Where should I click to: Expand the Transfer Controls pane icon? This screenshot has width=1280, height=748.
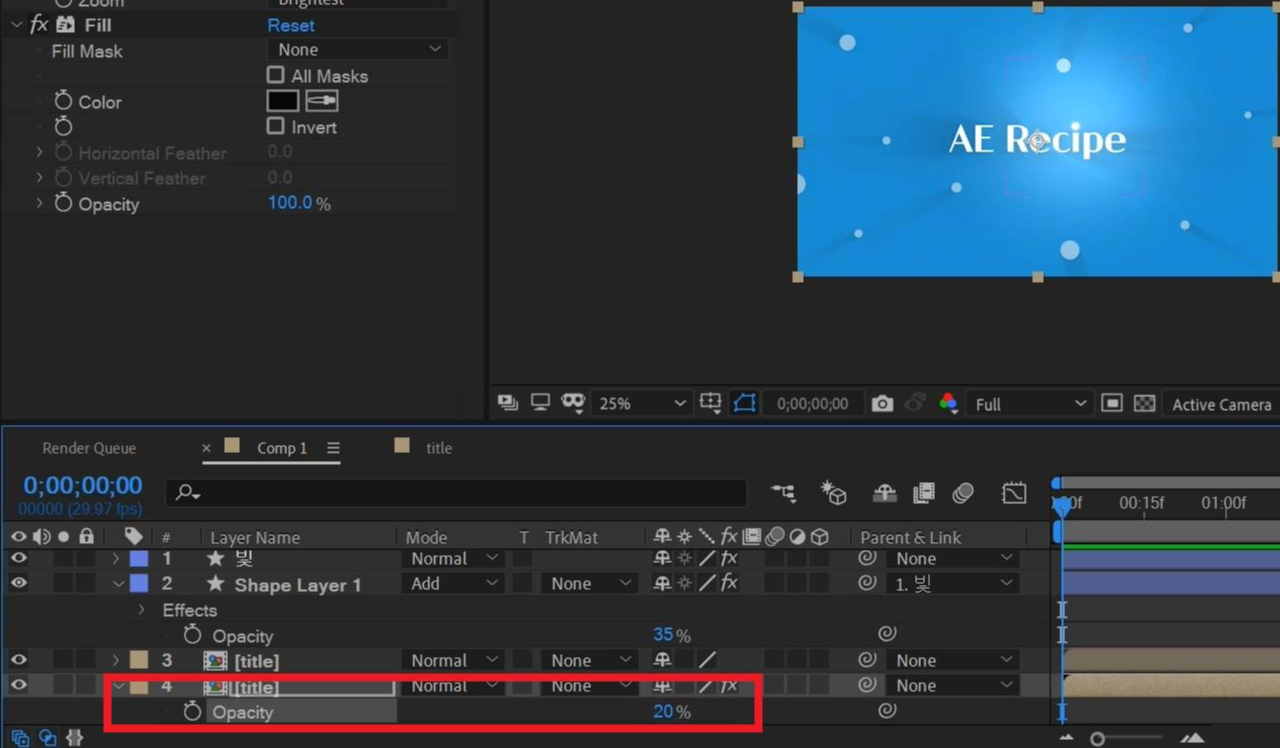47,738
